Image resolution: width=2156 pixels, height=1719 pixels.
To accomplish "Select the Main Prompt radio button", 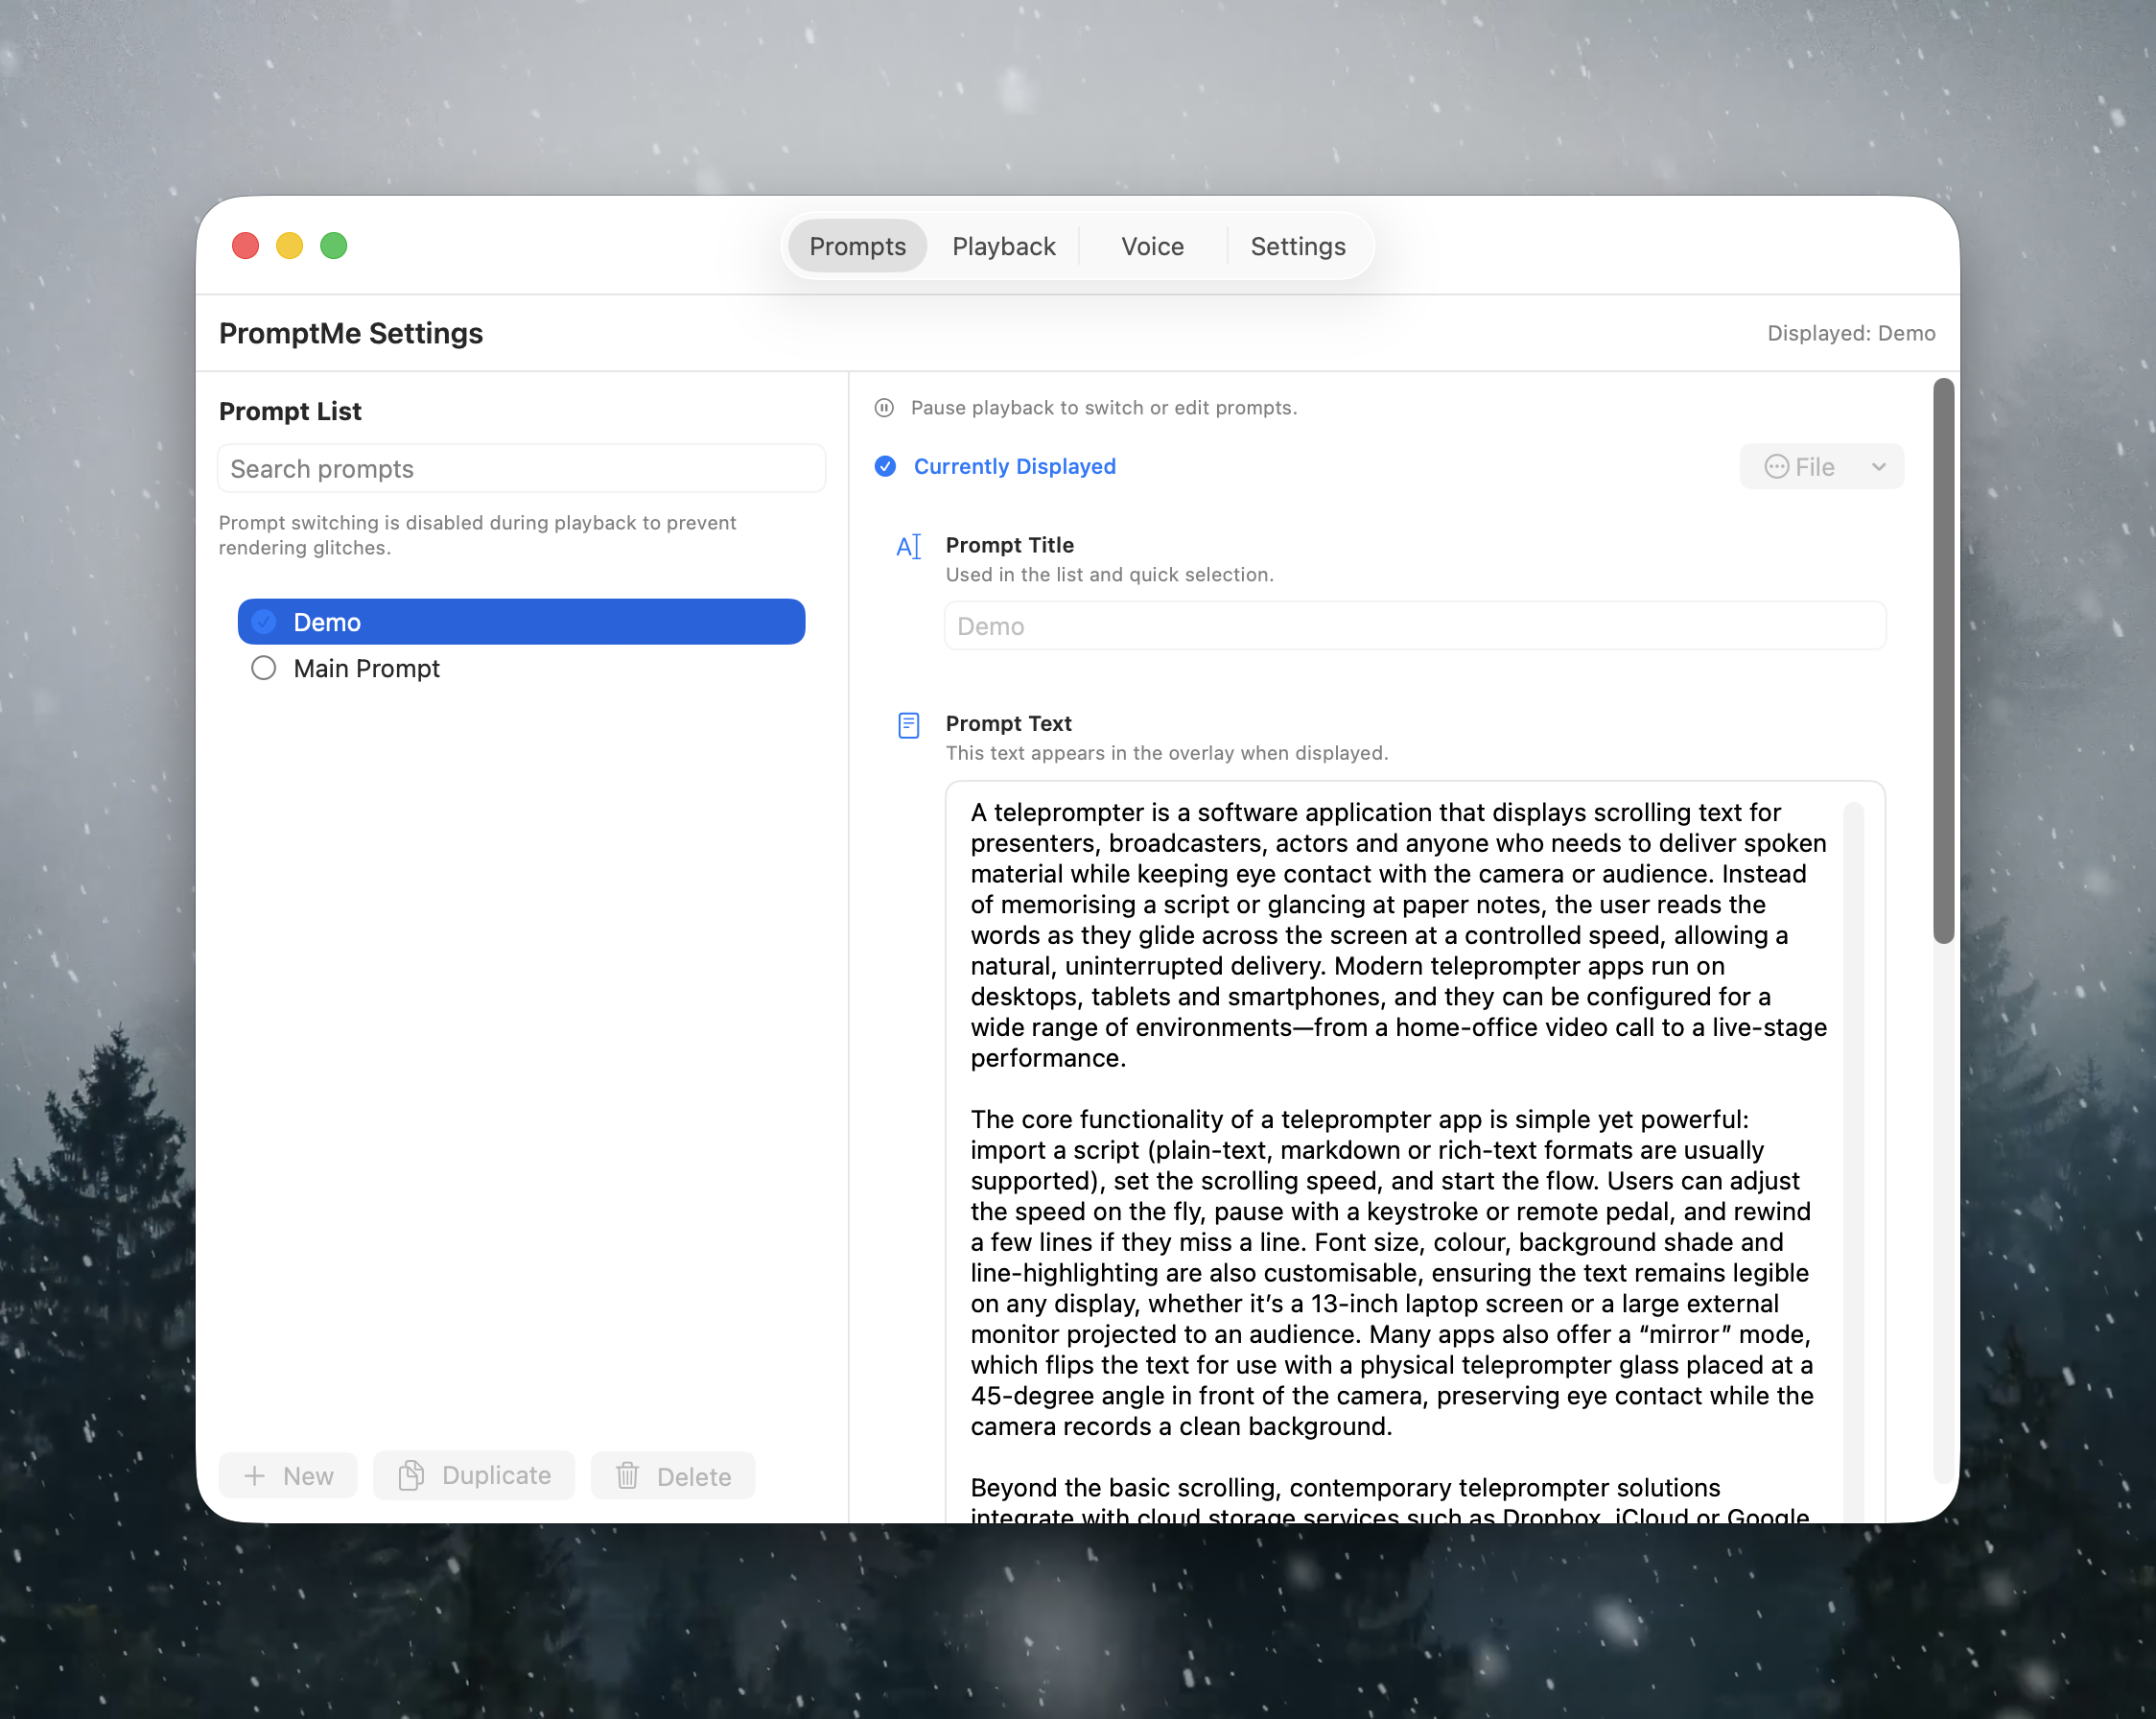I will [x=263, y=668].
